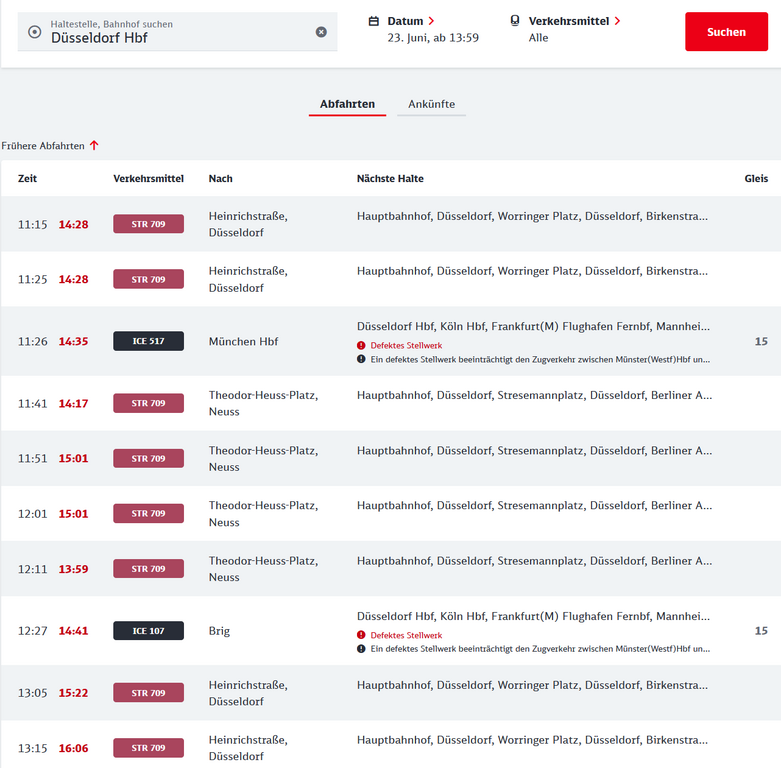Click delayed time 14:17
The height and width of the screenshot is (768, 781).
click(73, 403)
